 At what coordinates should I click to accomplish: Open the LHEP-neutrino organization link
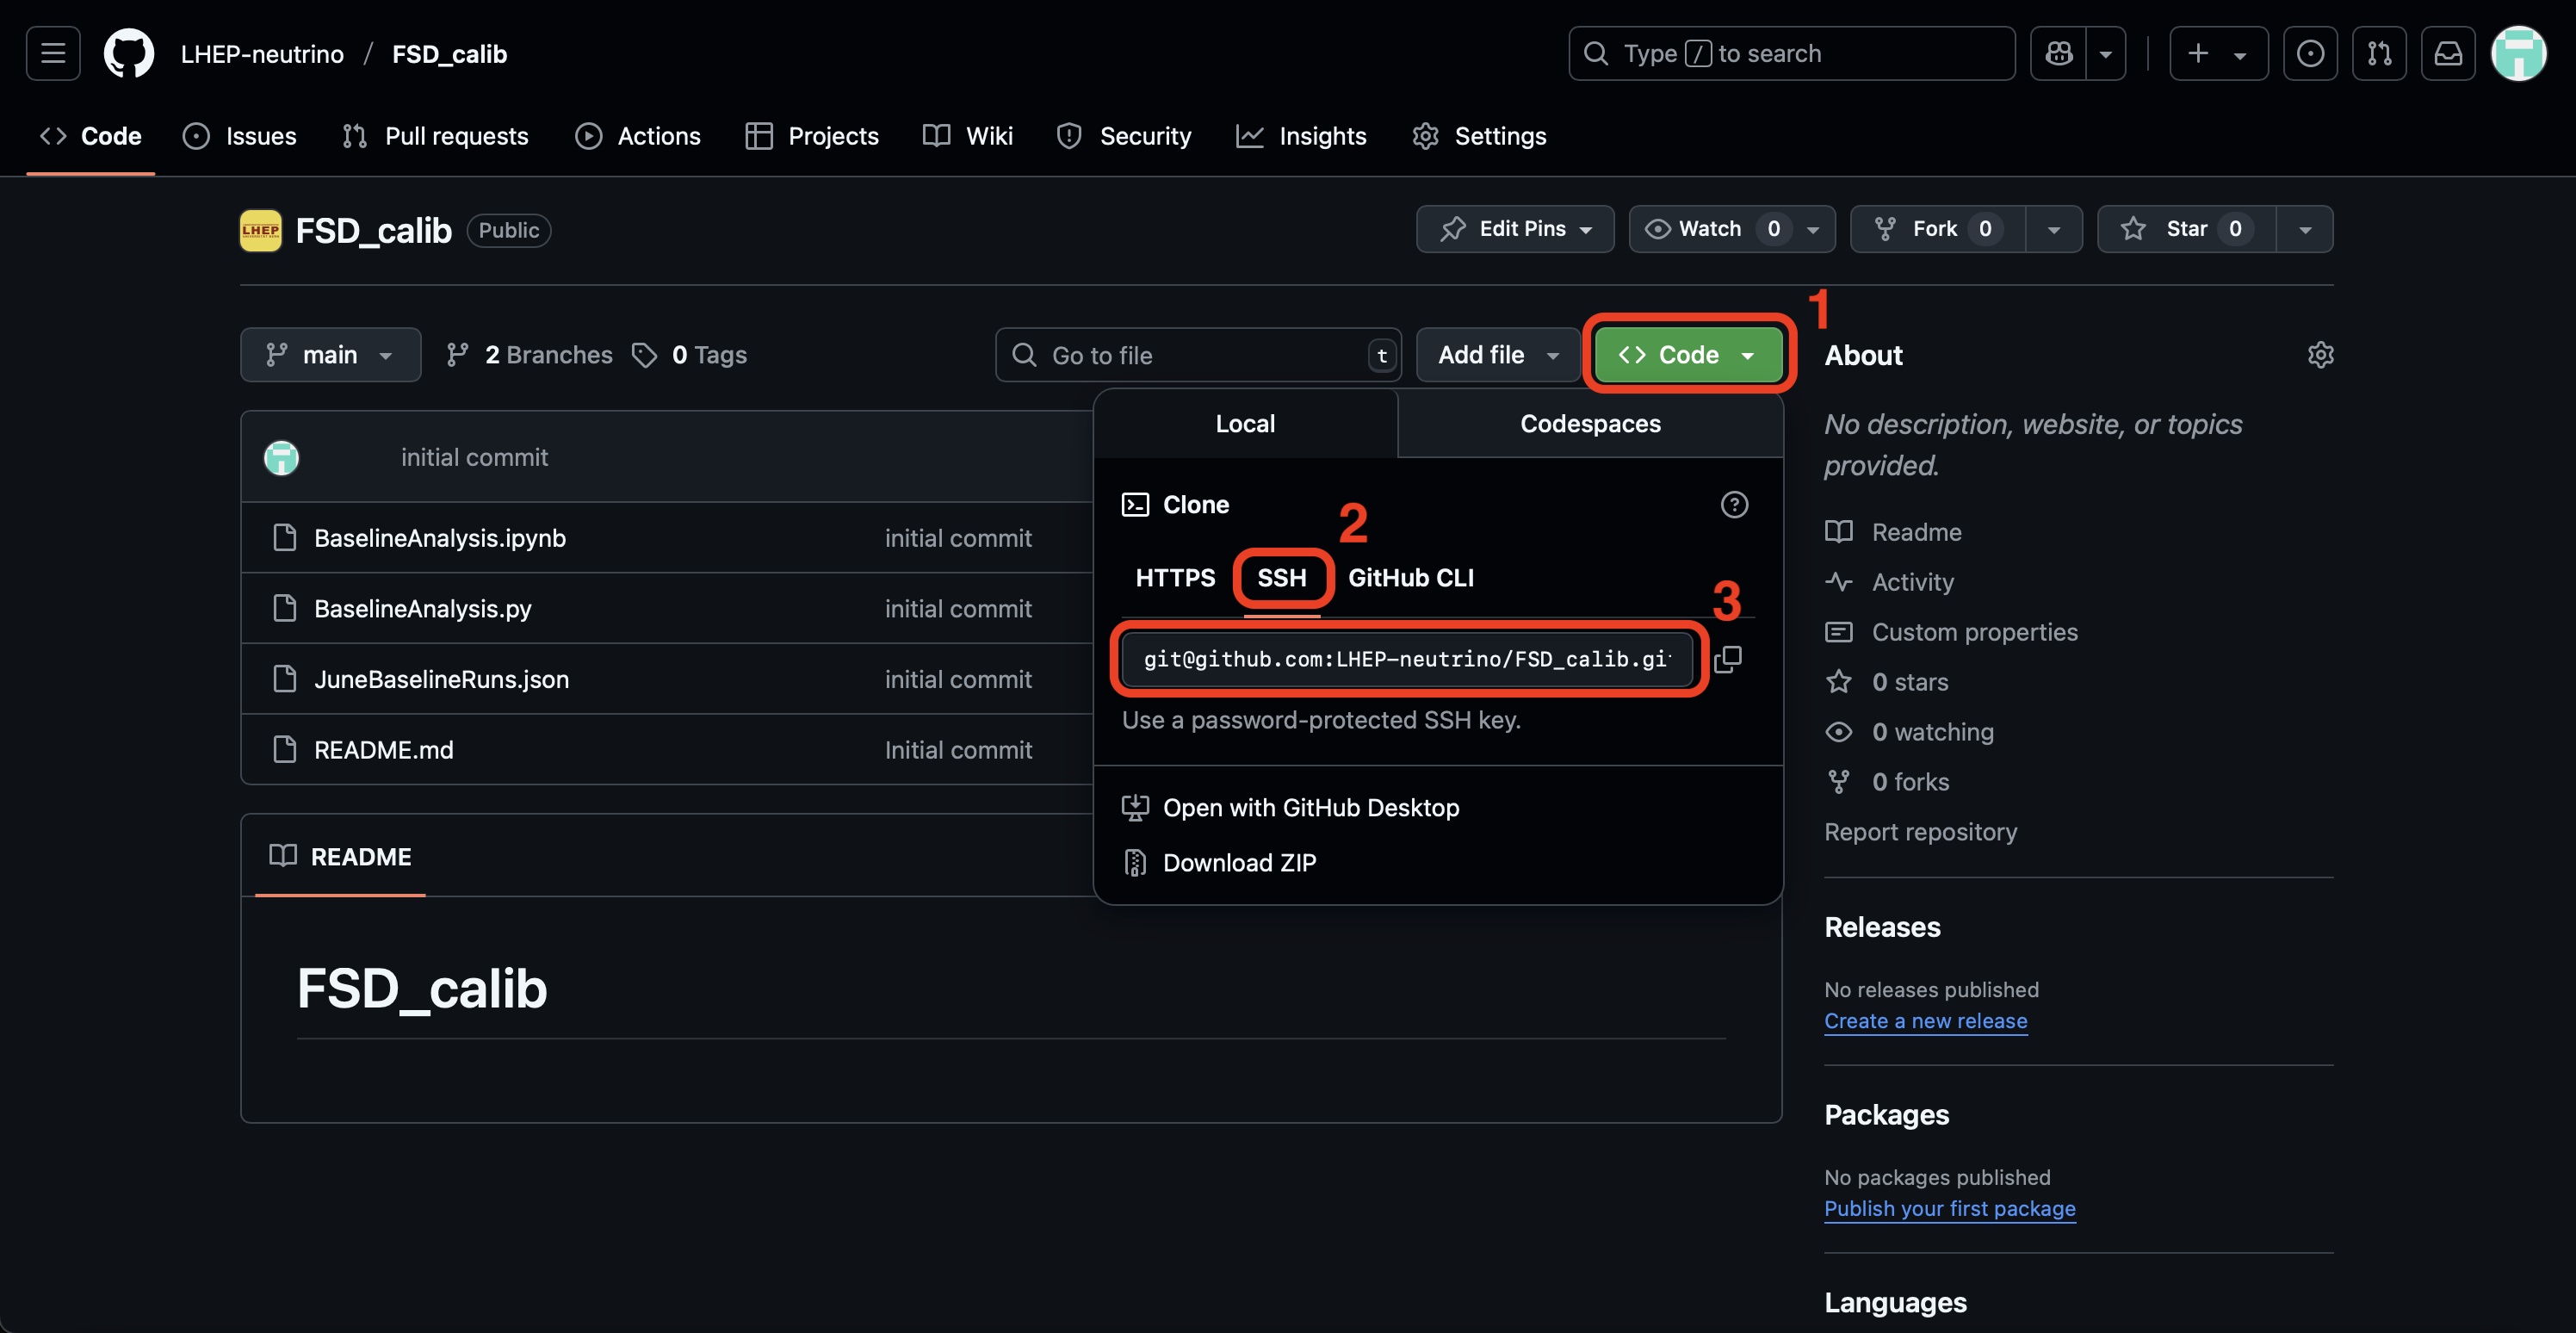[262, 54]
